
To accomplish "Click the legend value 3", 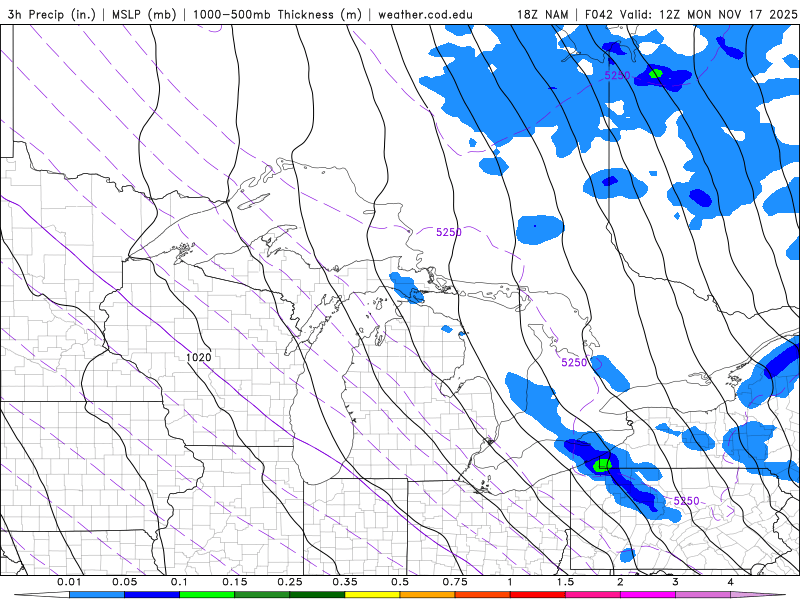I will (x=675, y=582).
